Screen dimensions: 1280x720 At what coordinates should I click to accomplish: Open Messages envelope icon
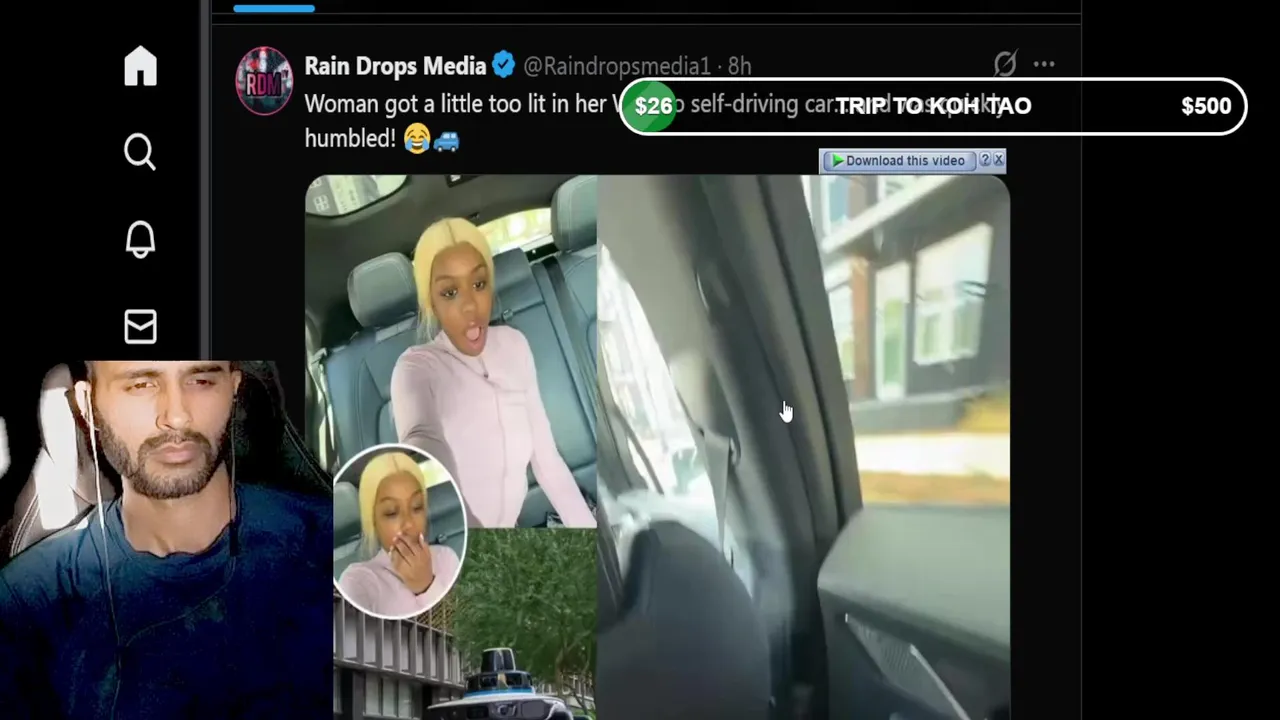[140, 327]
